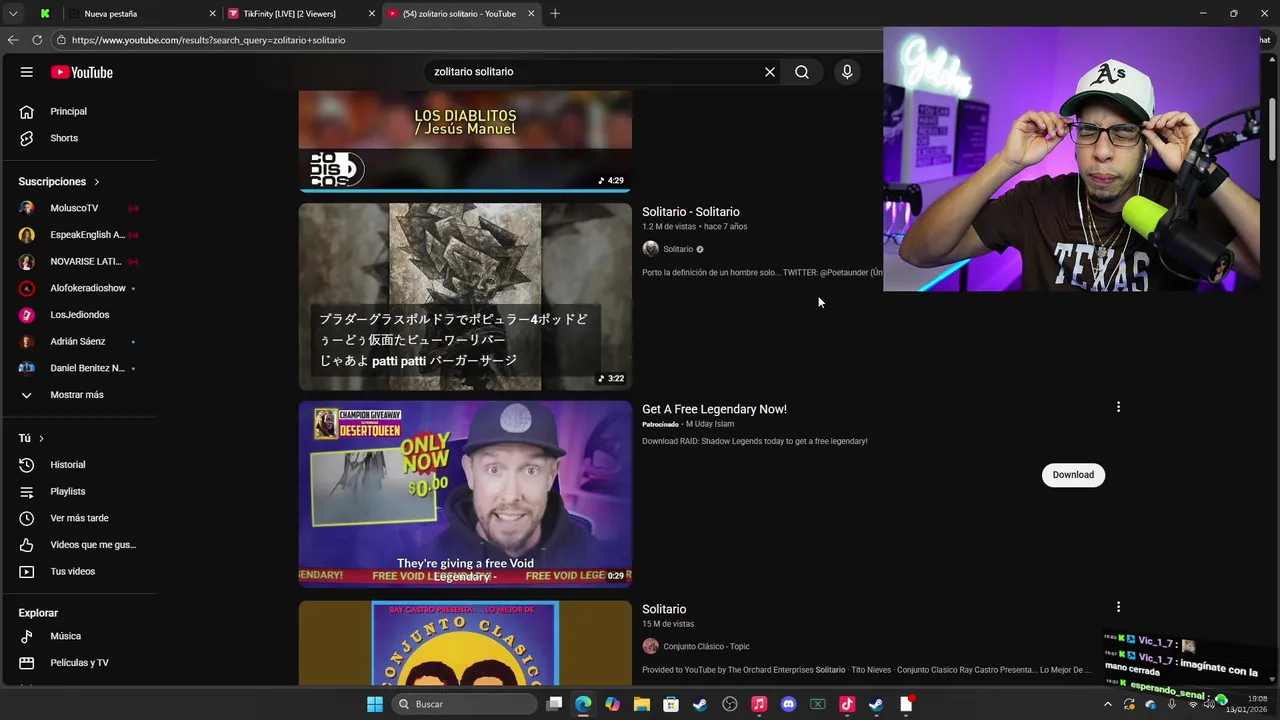Expand Mostrar más subscriptions
This screenshot has height=720, width=1280.
pos(78,395)
